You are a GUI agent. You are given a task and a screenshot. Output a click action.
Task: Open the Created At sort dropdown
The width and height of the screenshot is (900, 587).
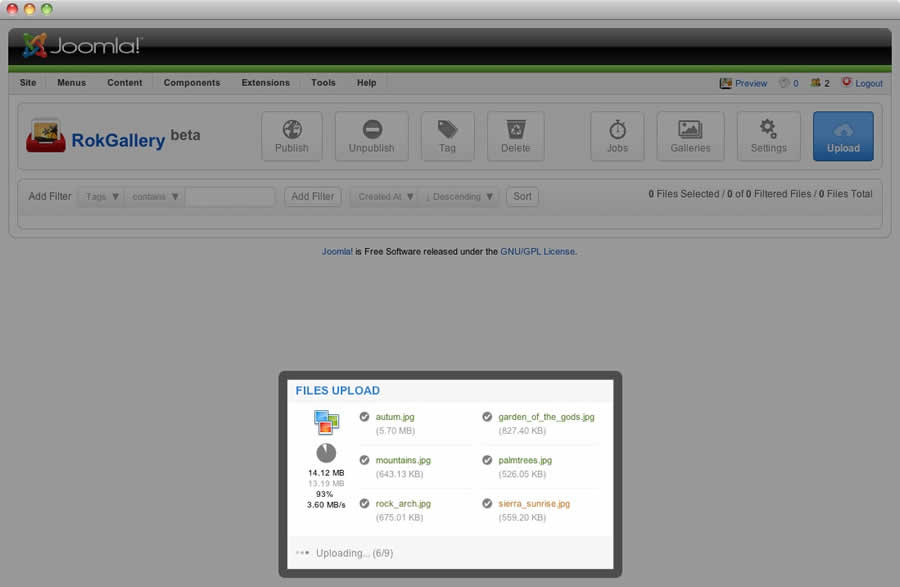(386, 197)
